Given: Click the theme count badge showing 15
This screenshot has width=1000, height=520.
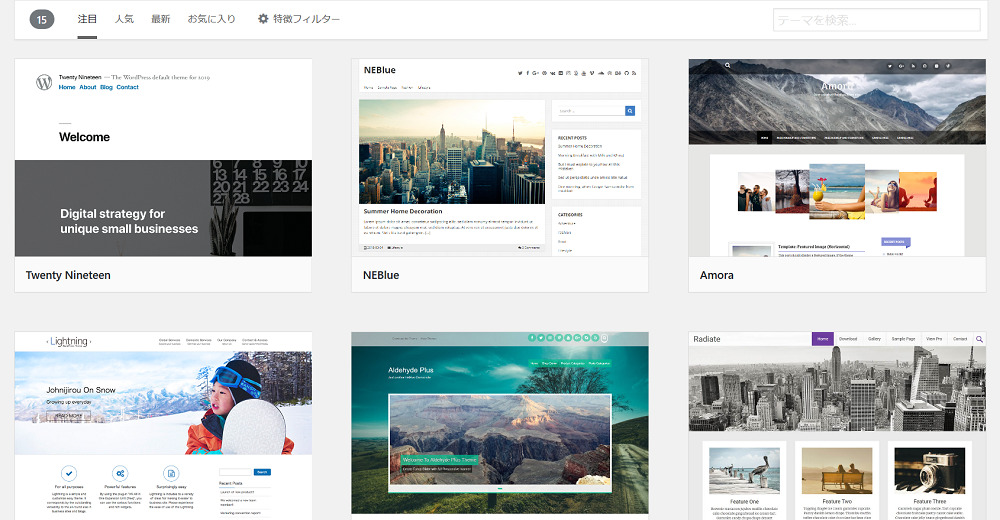Looking at the screenshot, I should coord(42,19).
